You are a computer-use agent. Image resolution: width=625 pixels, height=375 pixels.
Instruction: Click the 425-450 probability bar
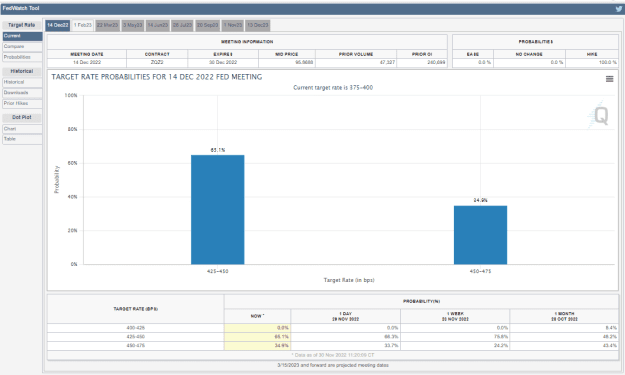218,210
